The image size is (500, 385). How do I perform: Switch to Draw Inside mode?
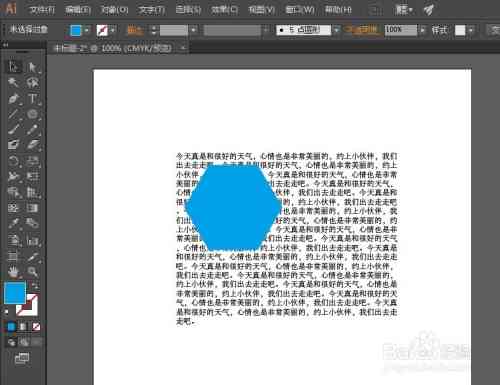(x=36, y=342)
